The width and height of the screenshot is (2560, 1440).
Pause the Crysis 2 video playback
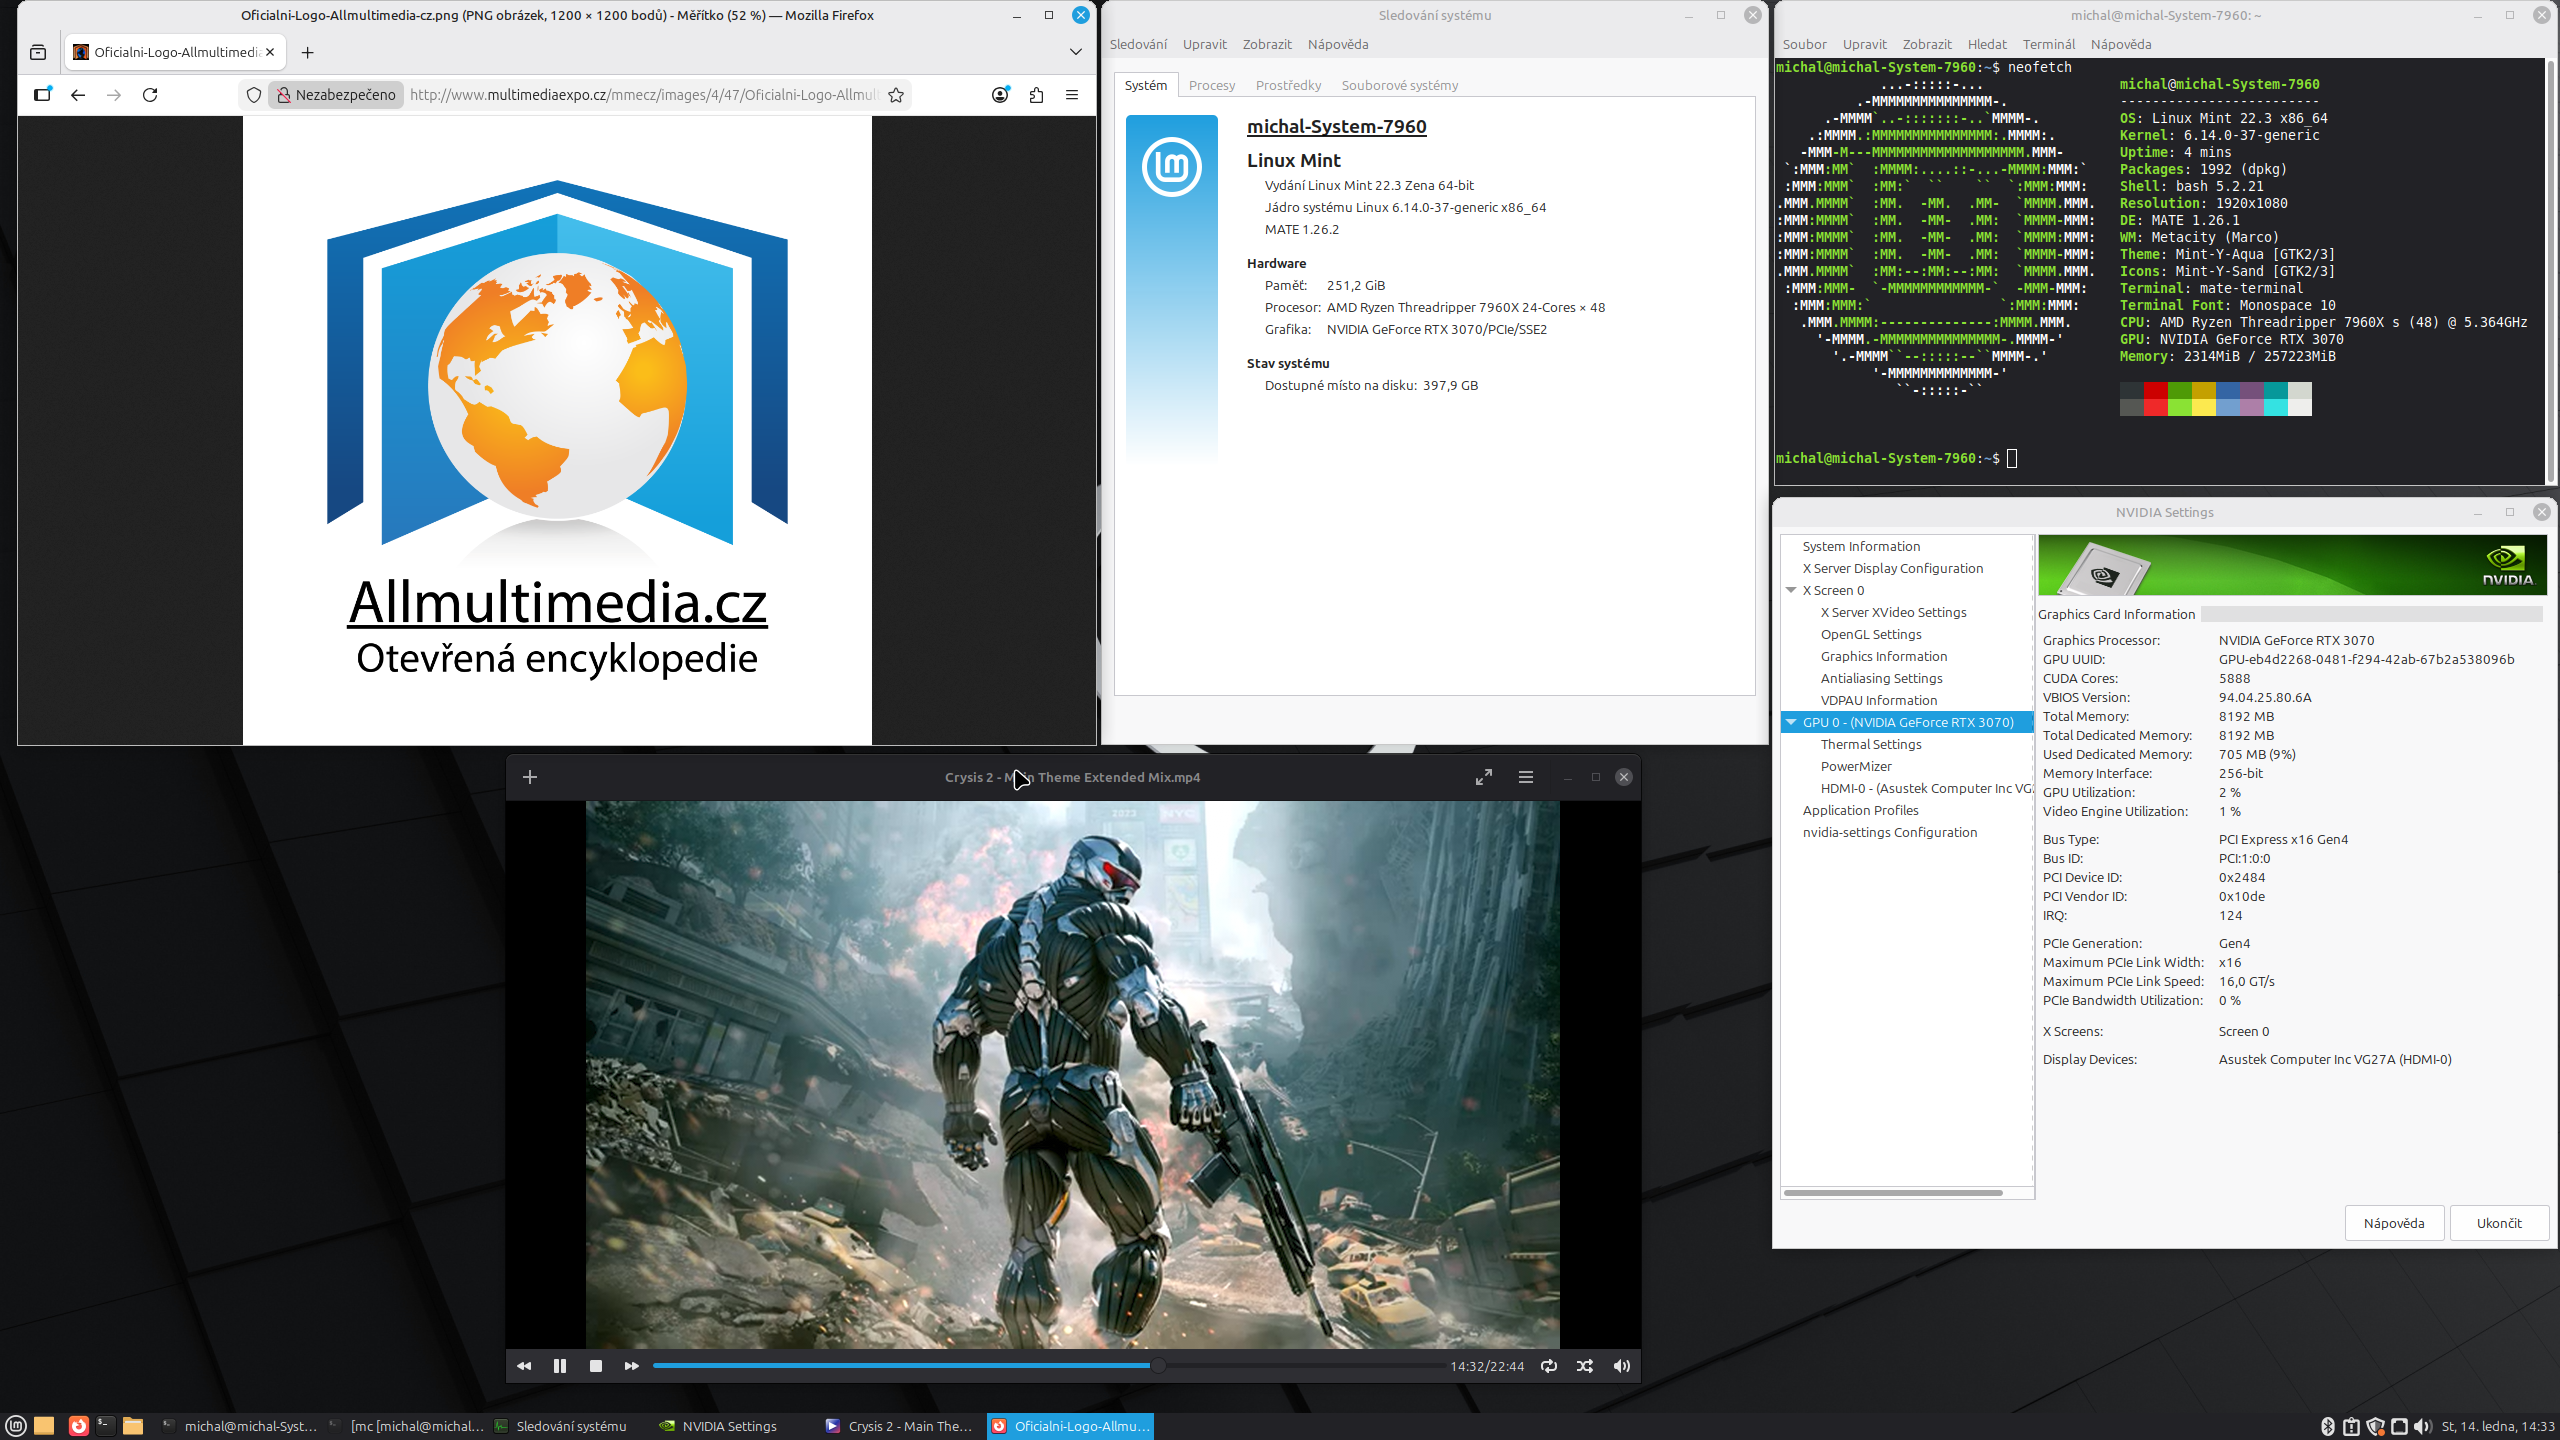coord(559,1366)
